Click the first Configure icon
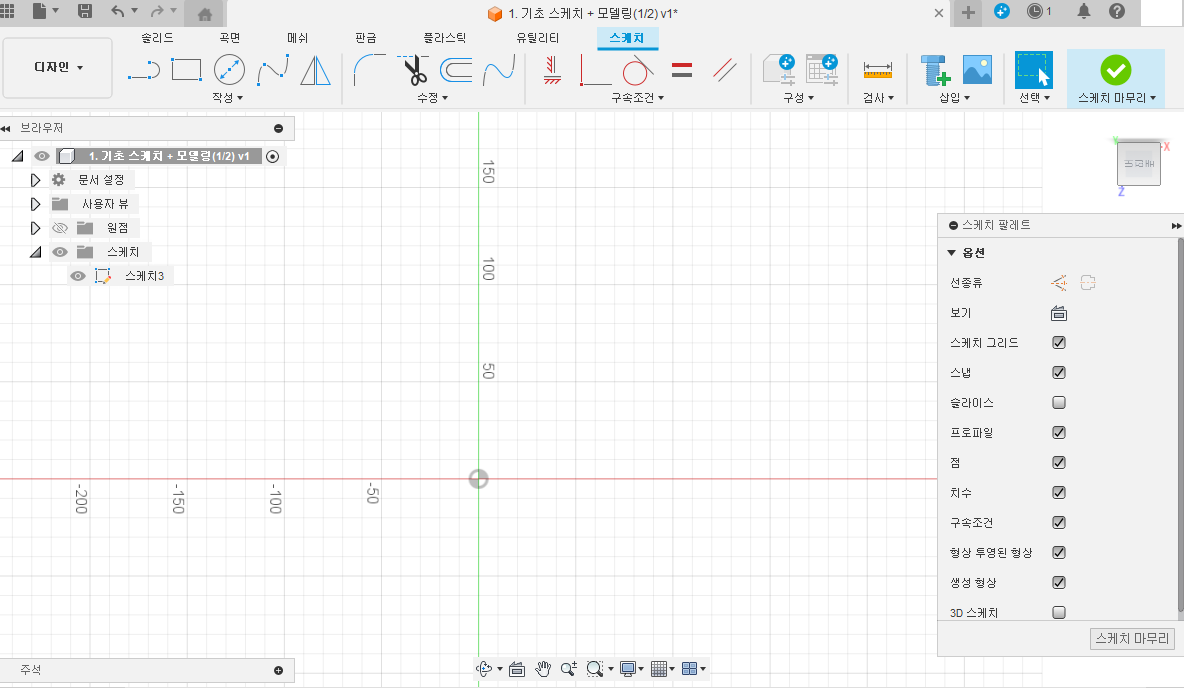Screen dimensions: 1184x688 tap(779, 69)
